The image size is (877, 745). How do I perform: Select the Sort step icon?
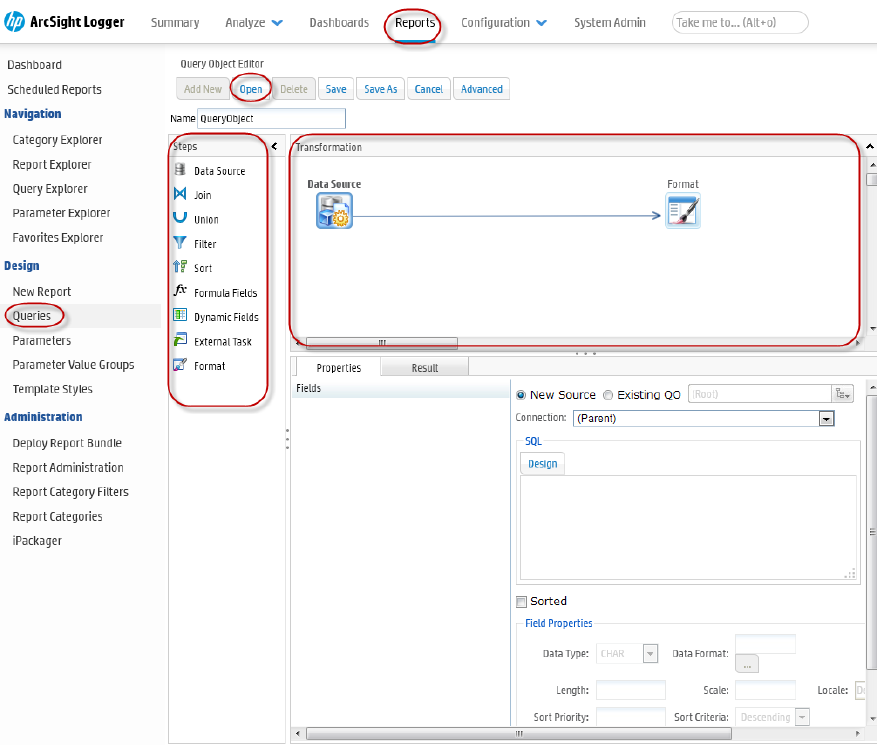tap(180, 266)
